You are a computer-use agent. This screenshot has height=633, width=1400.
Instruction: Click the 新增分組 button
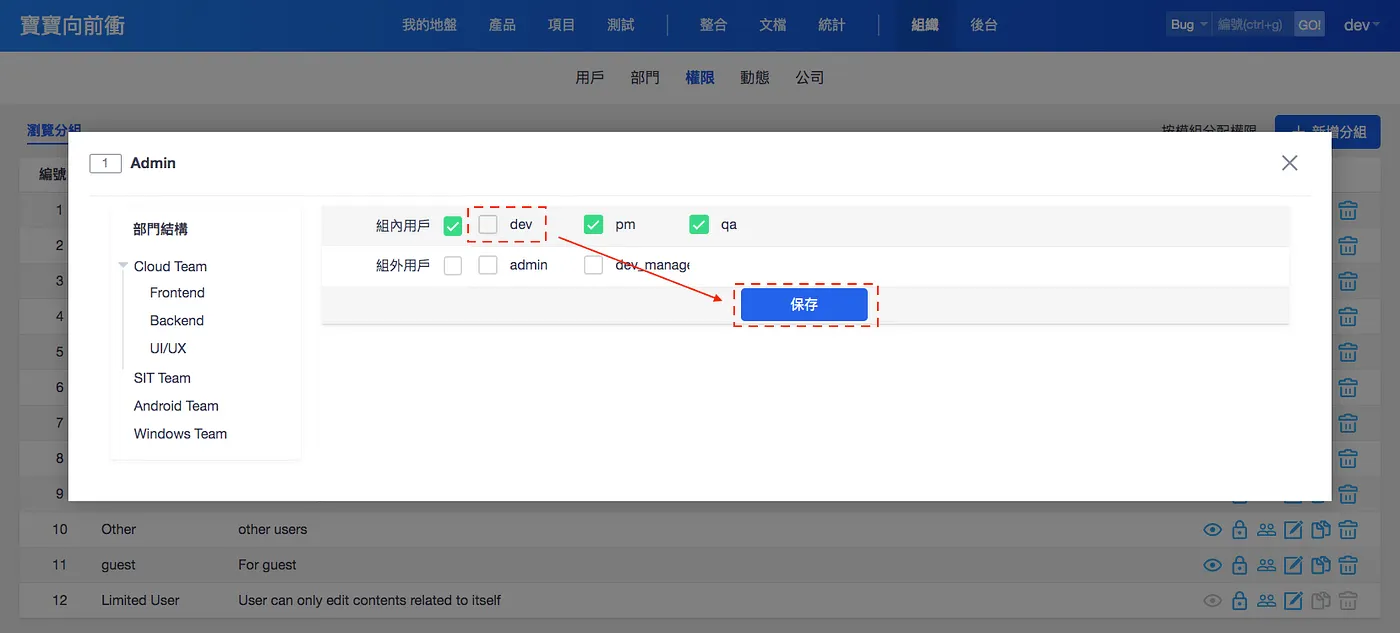pos(1327,132)
